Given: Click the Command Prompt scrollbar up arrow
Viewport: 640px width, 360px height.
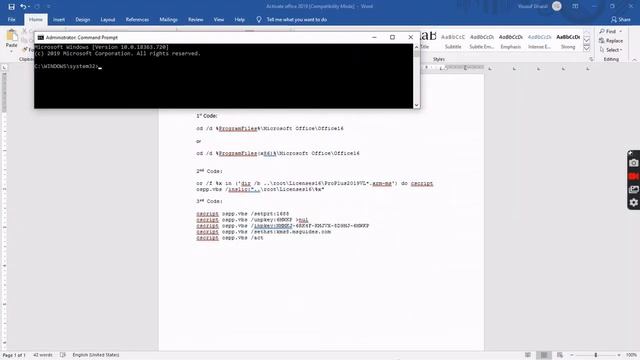Looking at the screenshot, I should click(416, 47).
